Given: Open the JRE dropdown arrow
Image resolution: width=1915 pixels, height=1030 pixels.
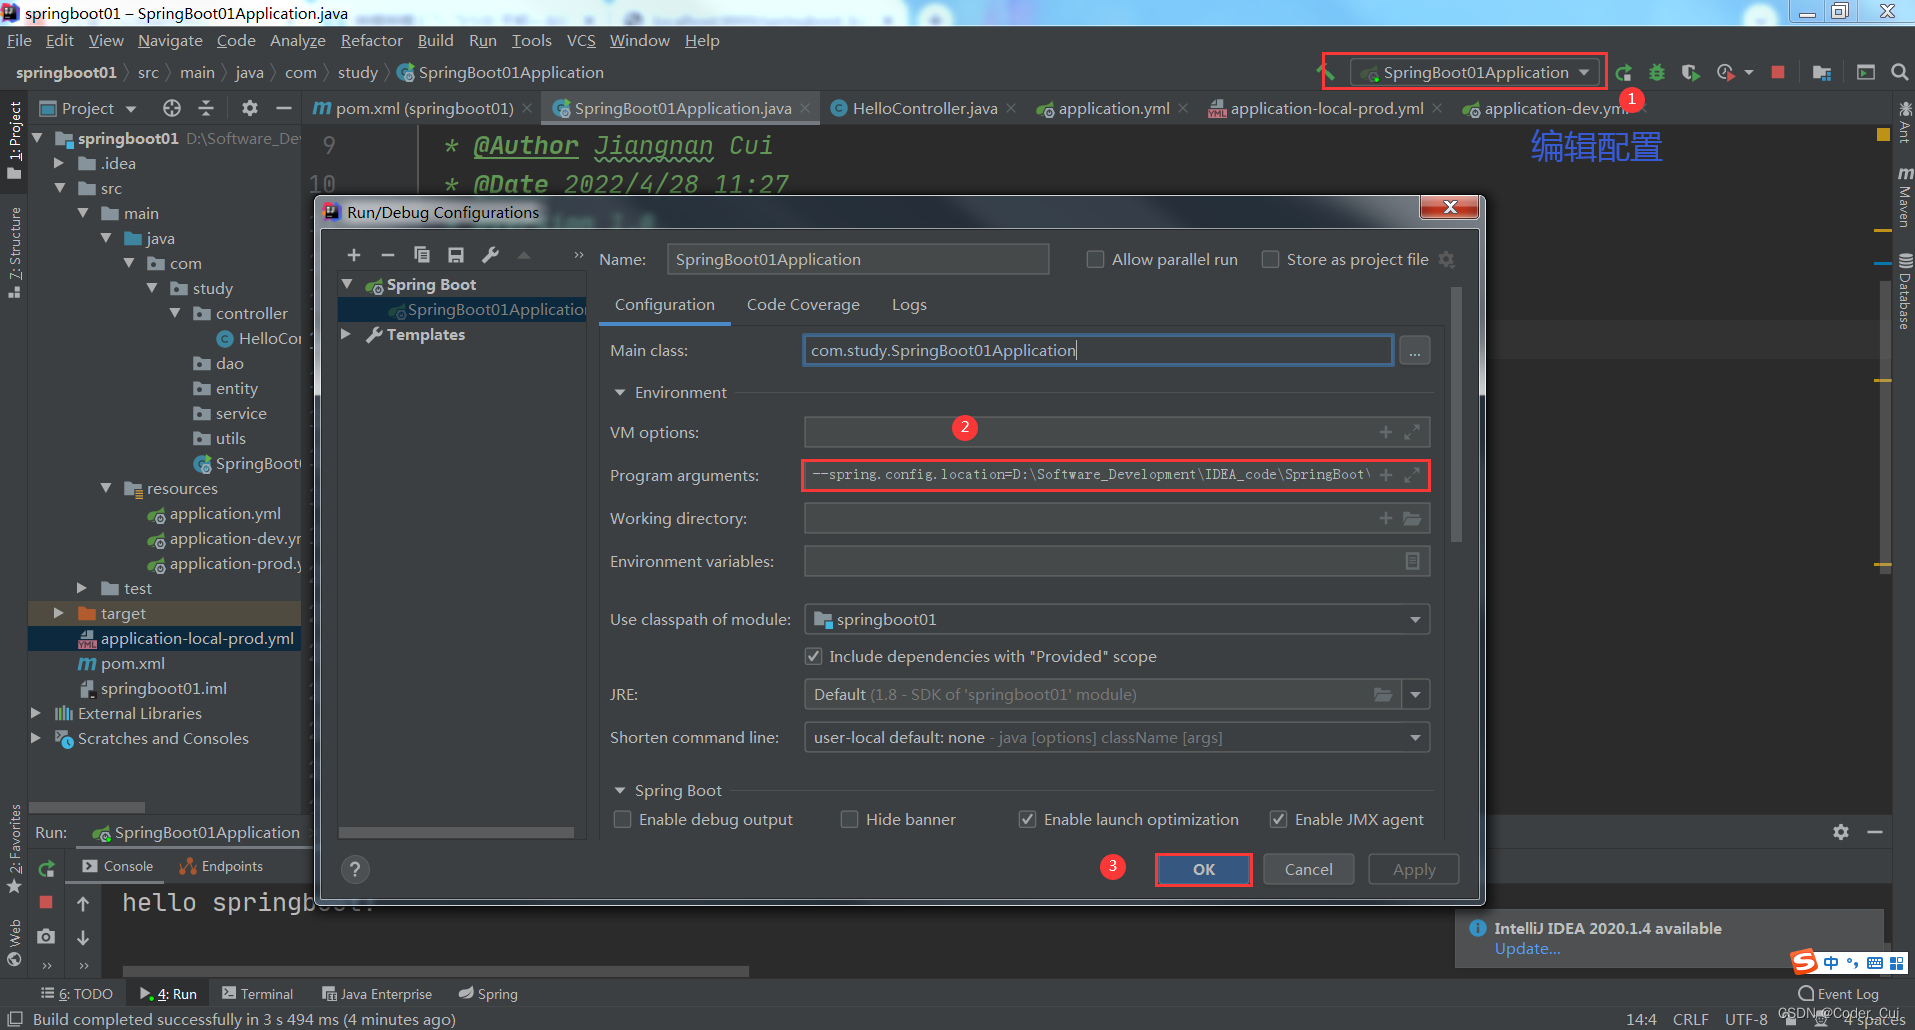Looking at the screenshot, I should tap(1416, 695).
